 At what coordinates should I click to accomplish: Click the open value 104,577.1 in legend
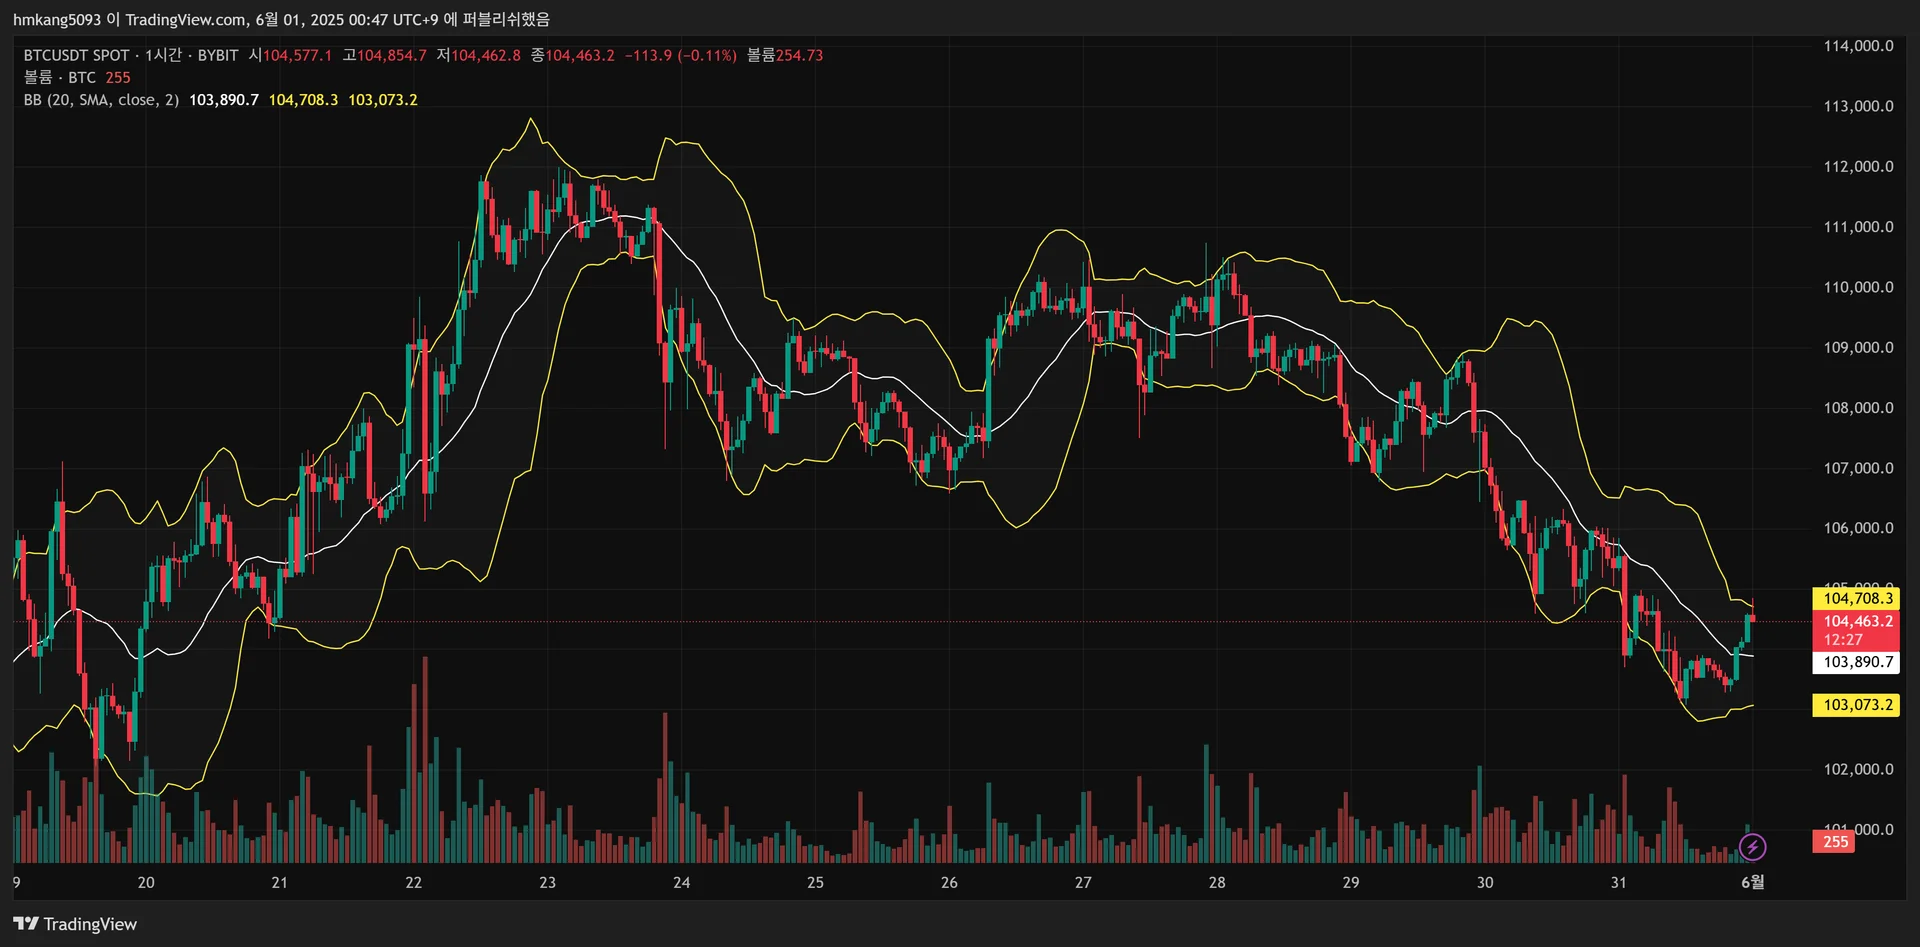(297, 55)
